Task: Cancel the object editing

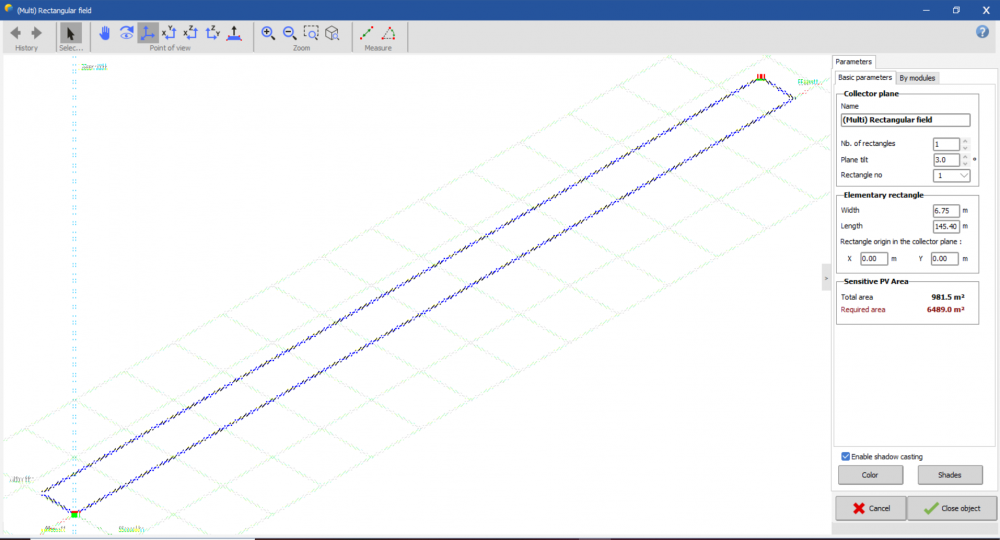Action: coord(871,508)
